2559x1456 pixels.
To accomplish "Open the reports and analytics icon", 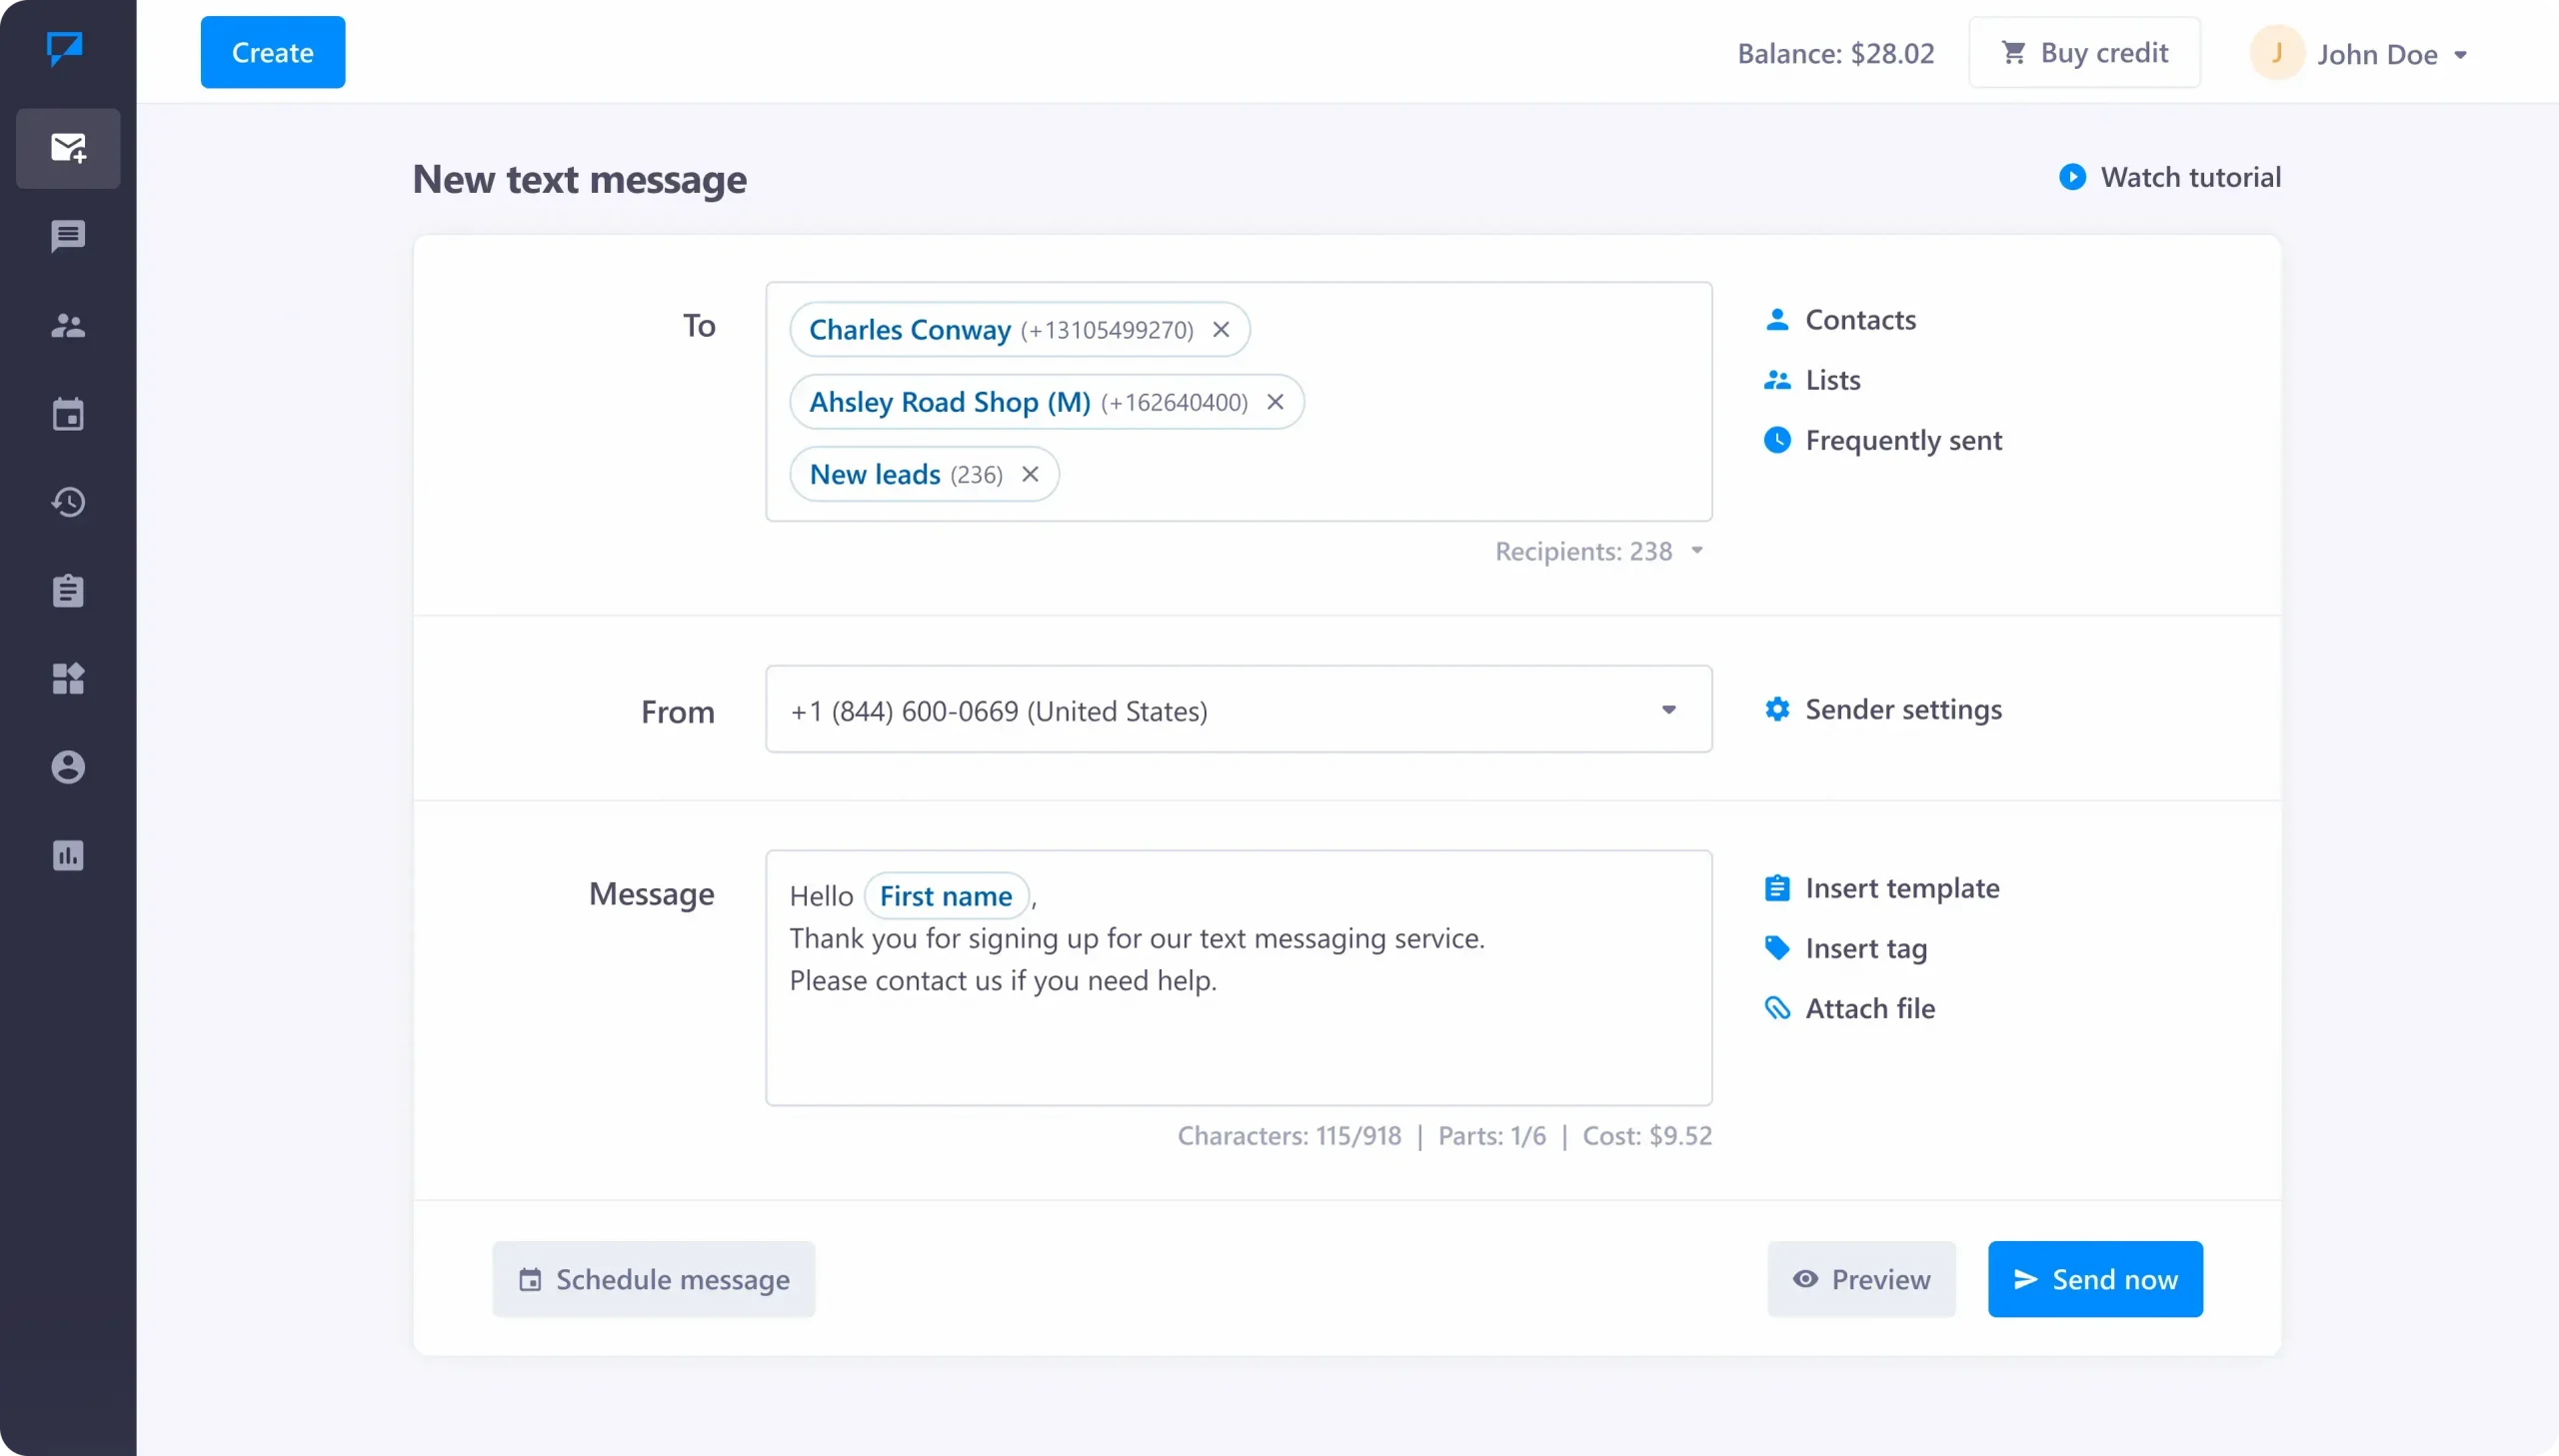I will pos(67,853).
